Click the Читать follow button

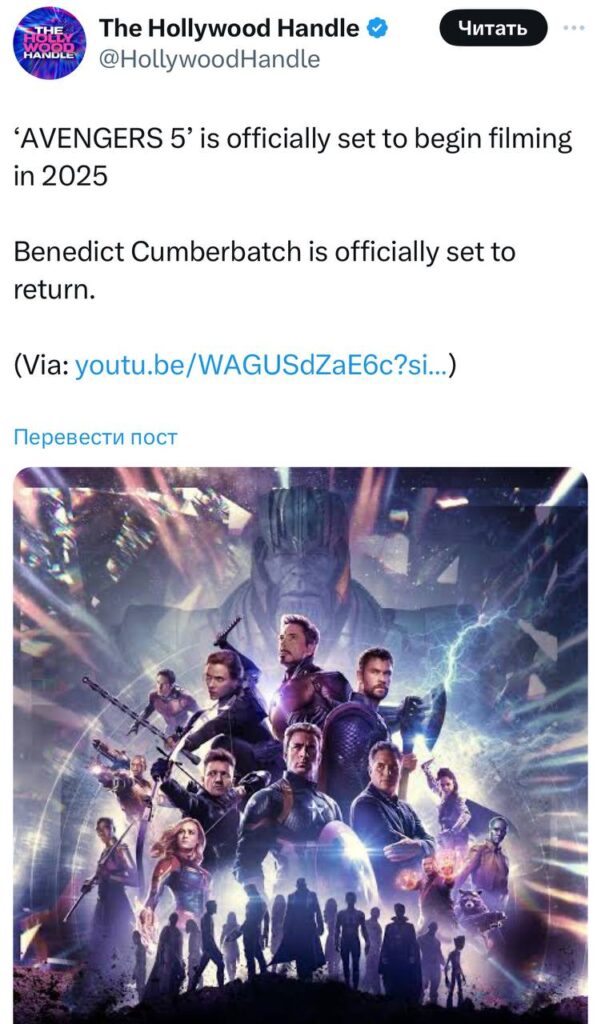(493, 28)
